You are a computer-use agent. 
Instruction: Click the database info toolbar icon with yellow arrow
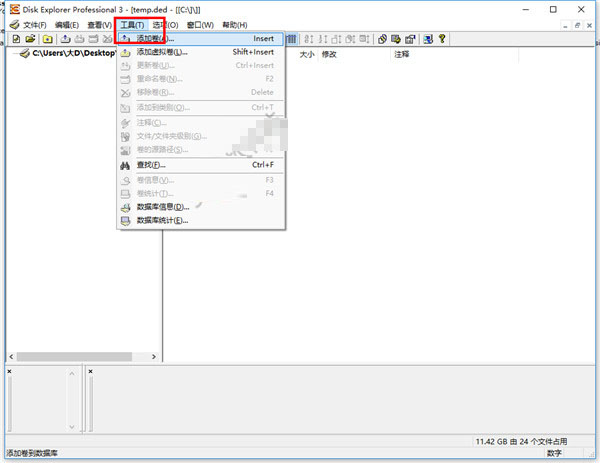(396, 39)
